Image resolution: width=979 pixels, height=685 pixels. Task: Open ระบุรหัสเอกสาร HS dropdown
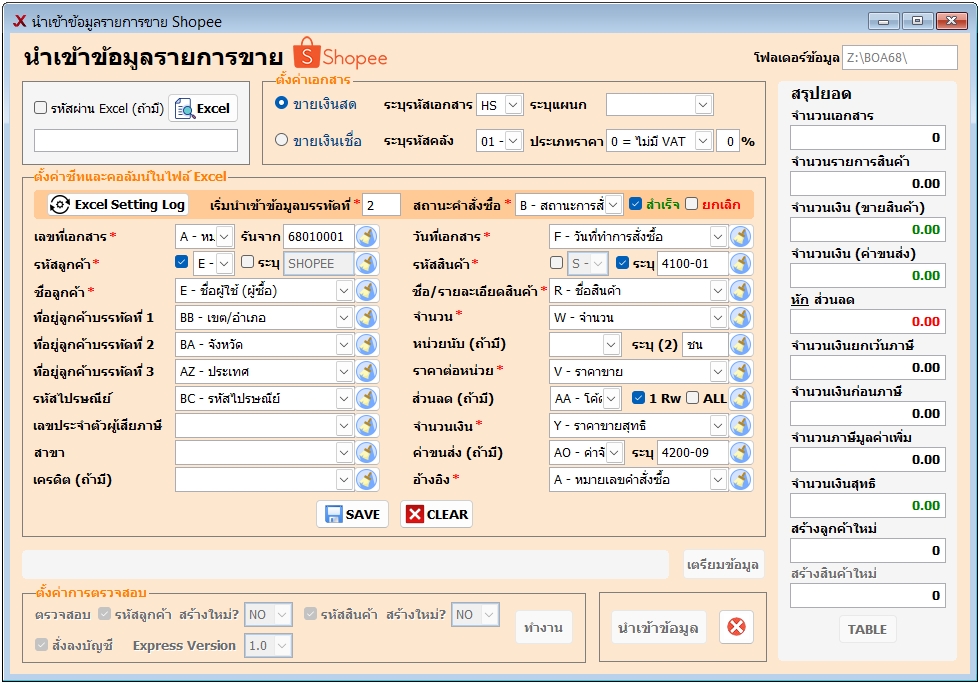[513, 105]
